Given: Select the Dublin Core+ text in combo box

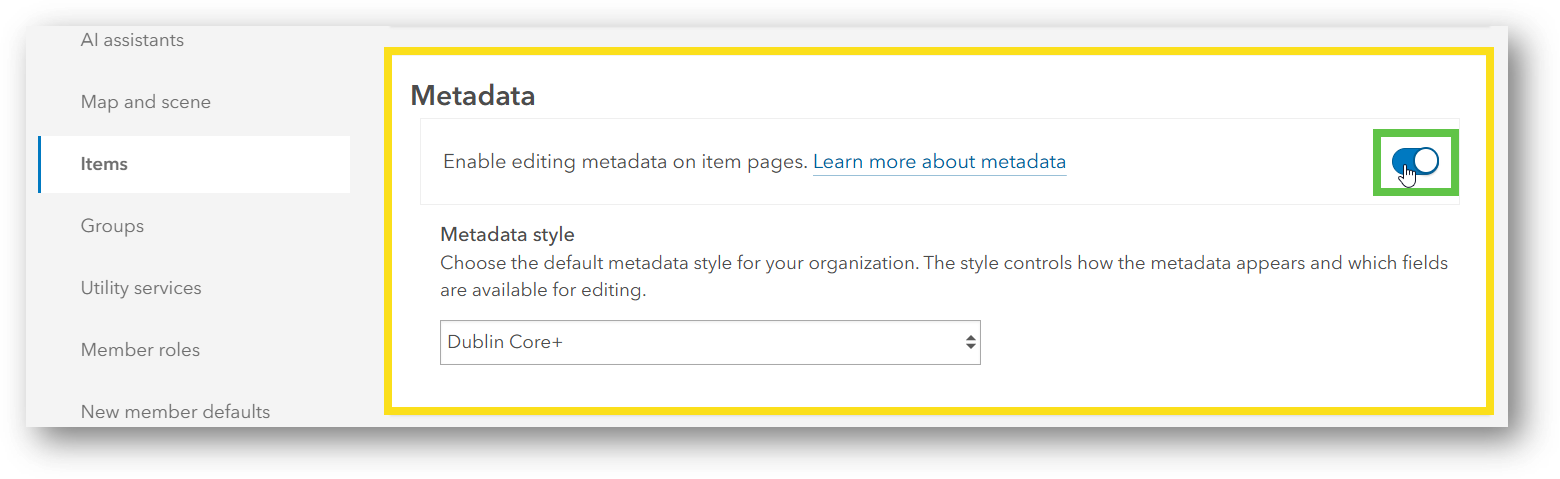Looking at the screenshot, I should click(x=505, y=342).
